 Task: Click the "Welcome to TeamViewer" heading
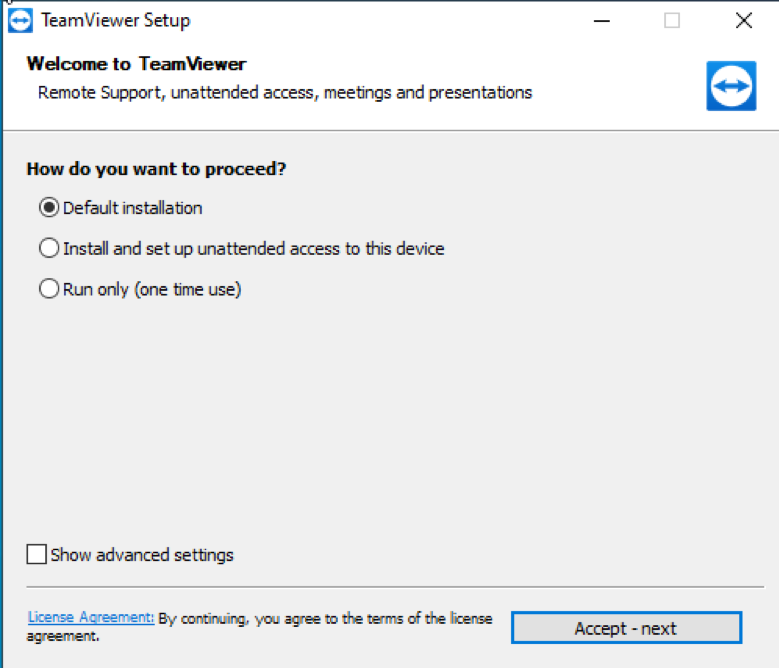136,64
